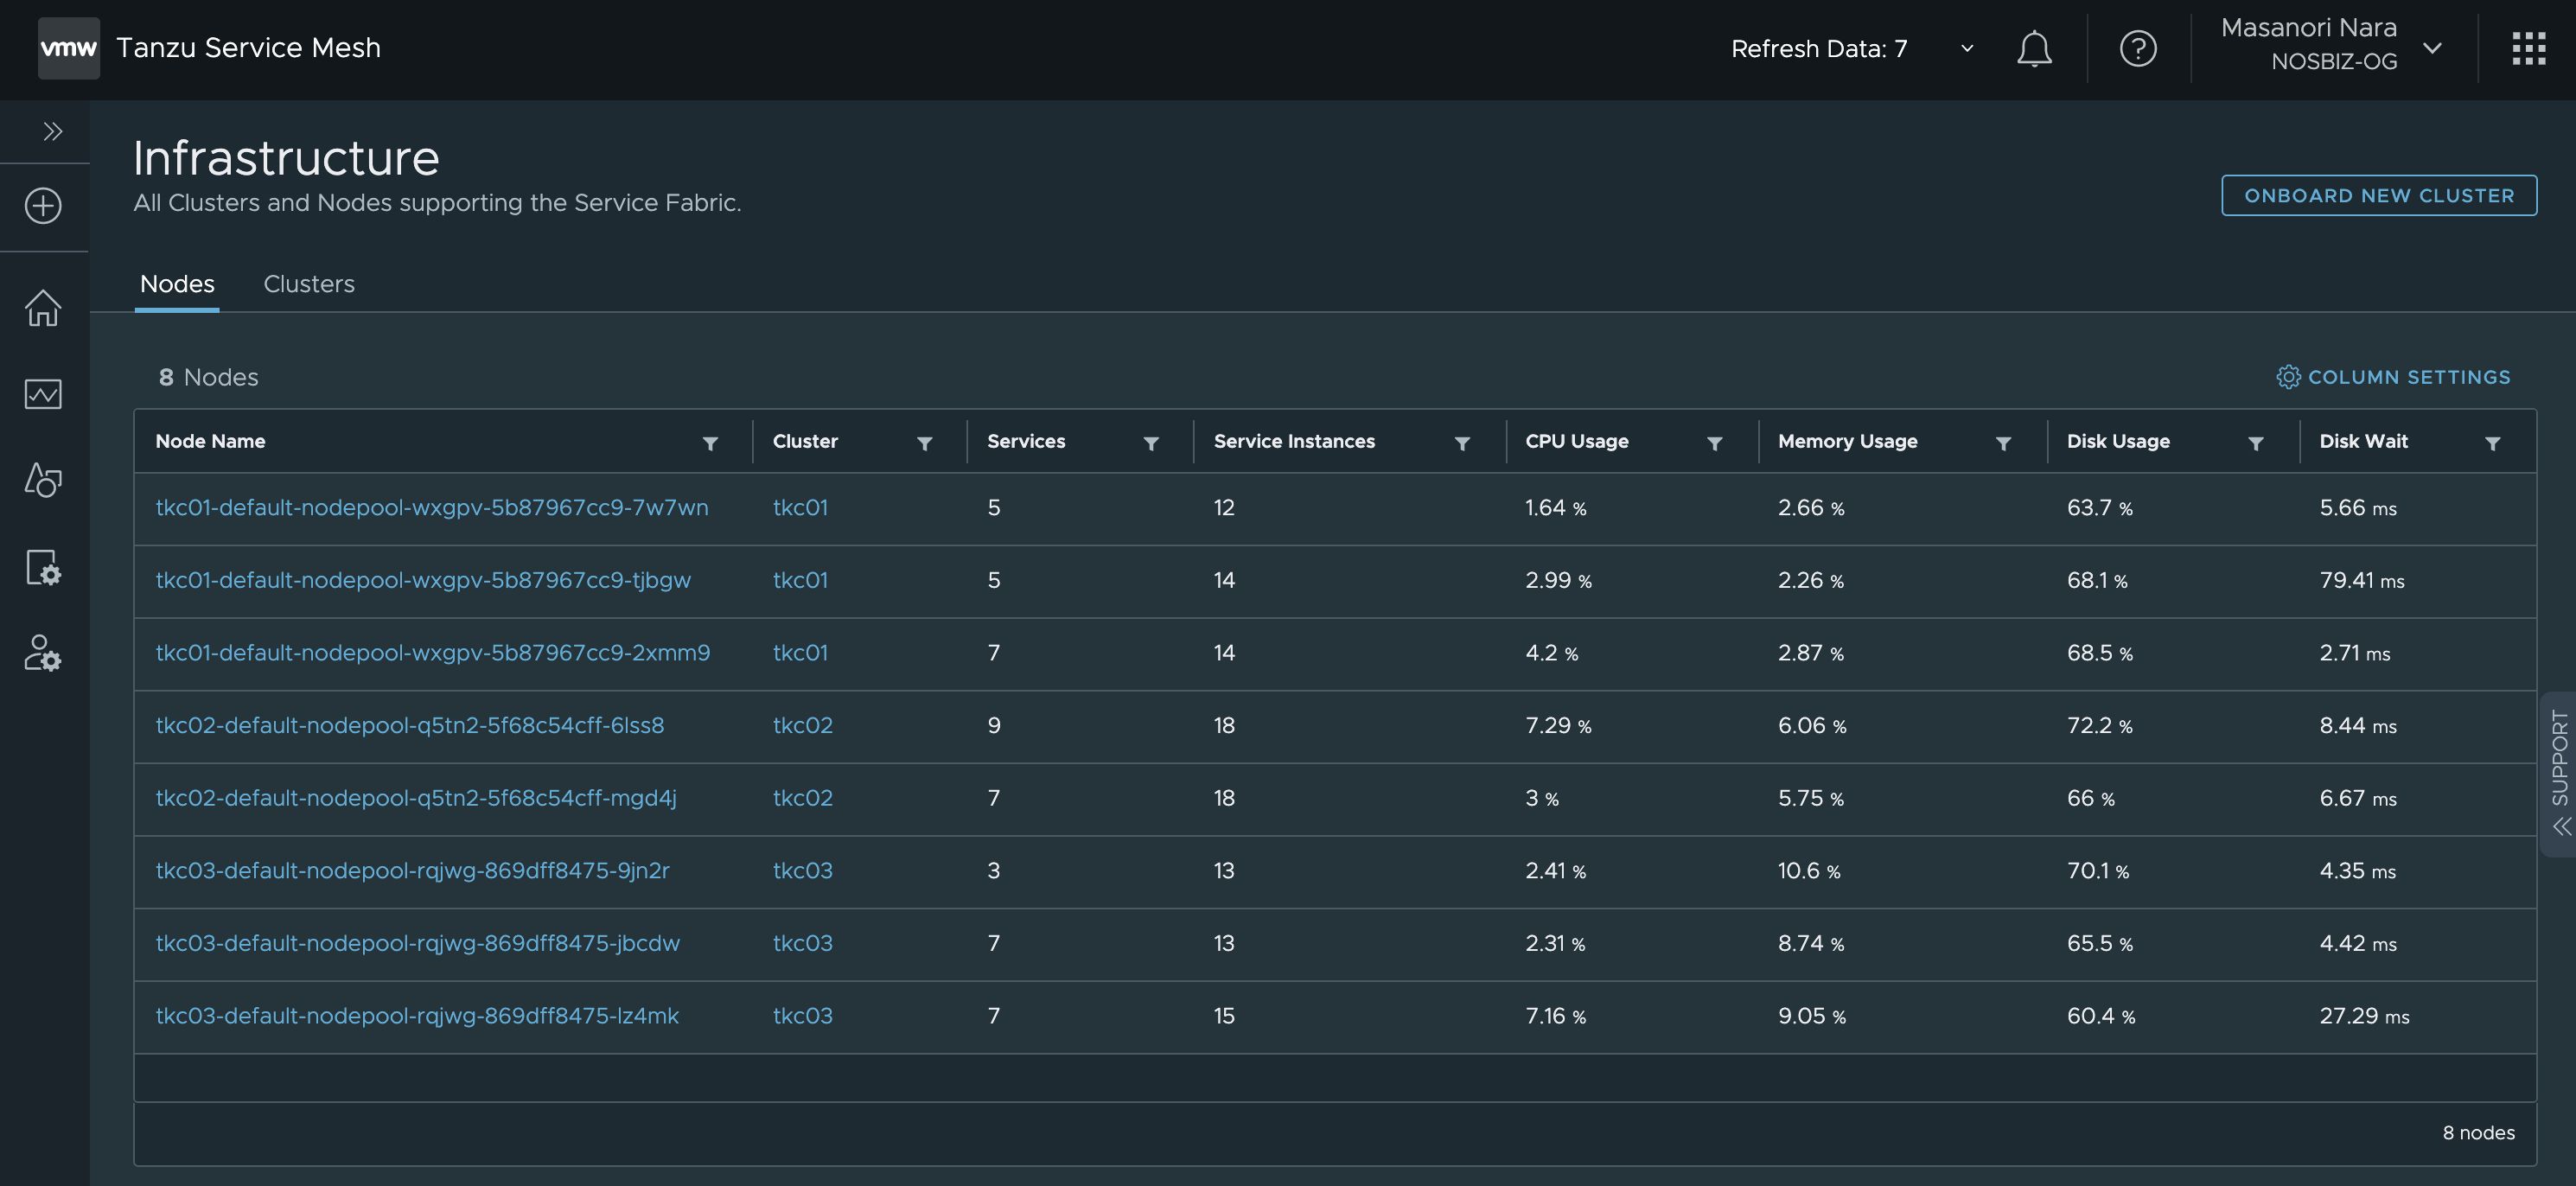This screenshot has width=2576, height=1186.
Task: Click the VMware logo icon
Action: (68, 48)
